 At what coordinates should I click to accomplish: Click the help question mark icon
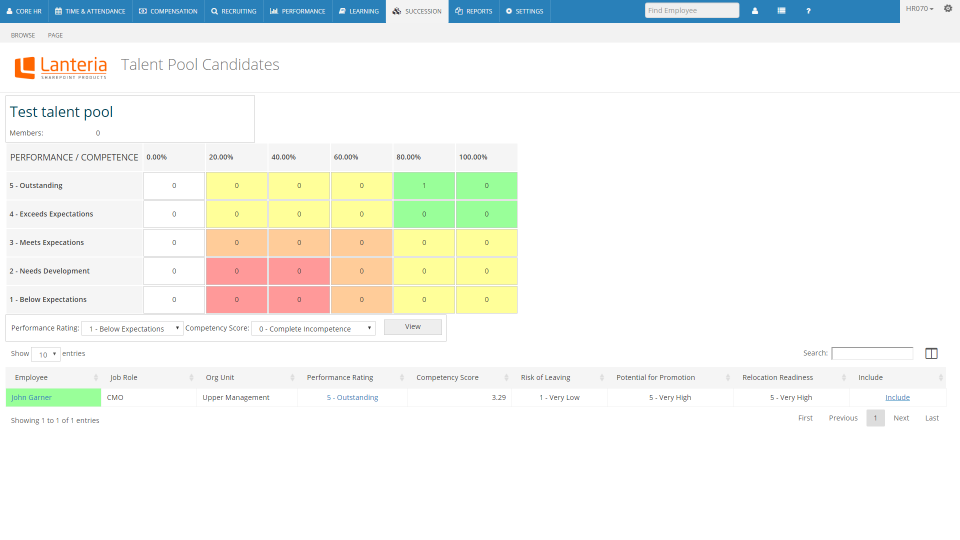(x=808, y=11)
